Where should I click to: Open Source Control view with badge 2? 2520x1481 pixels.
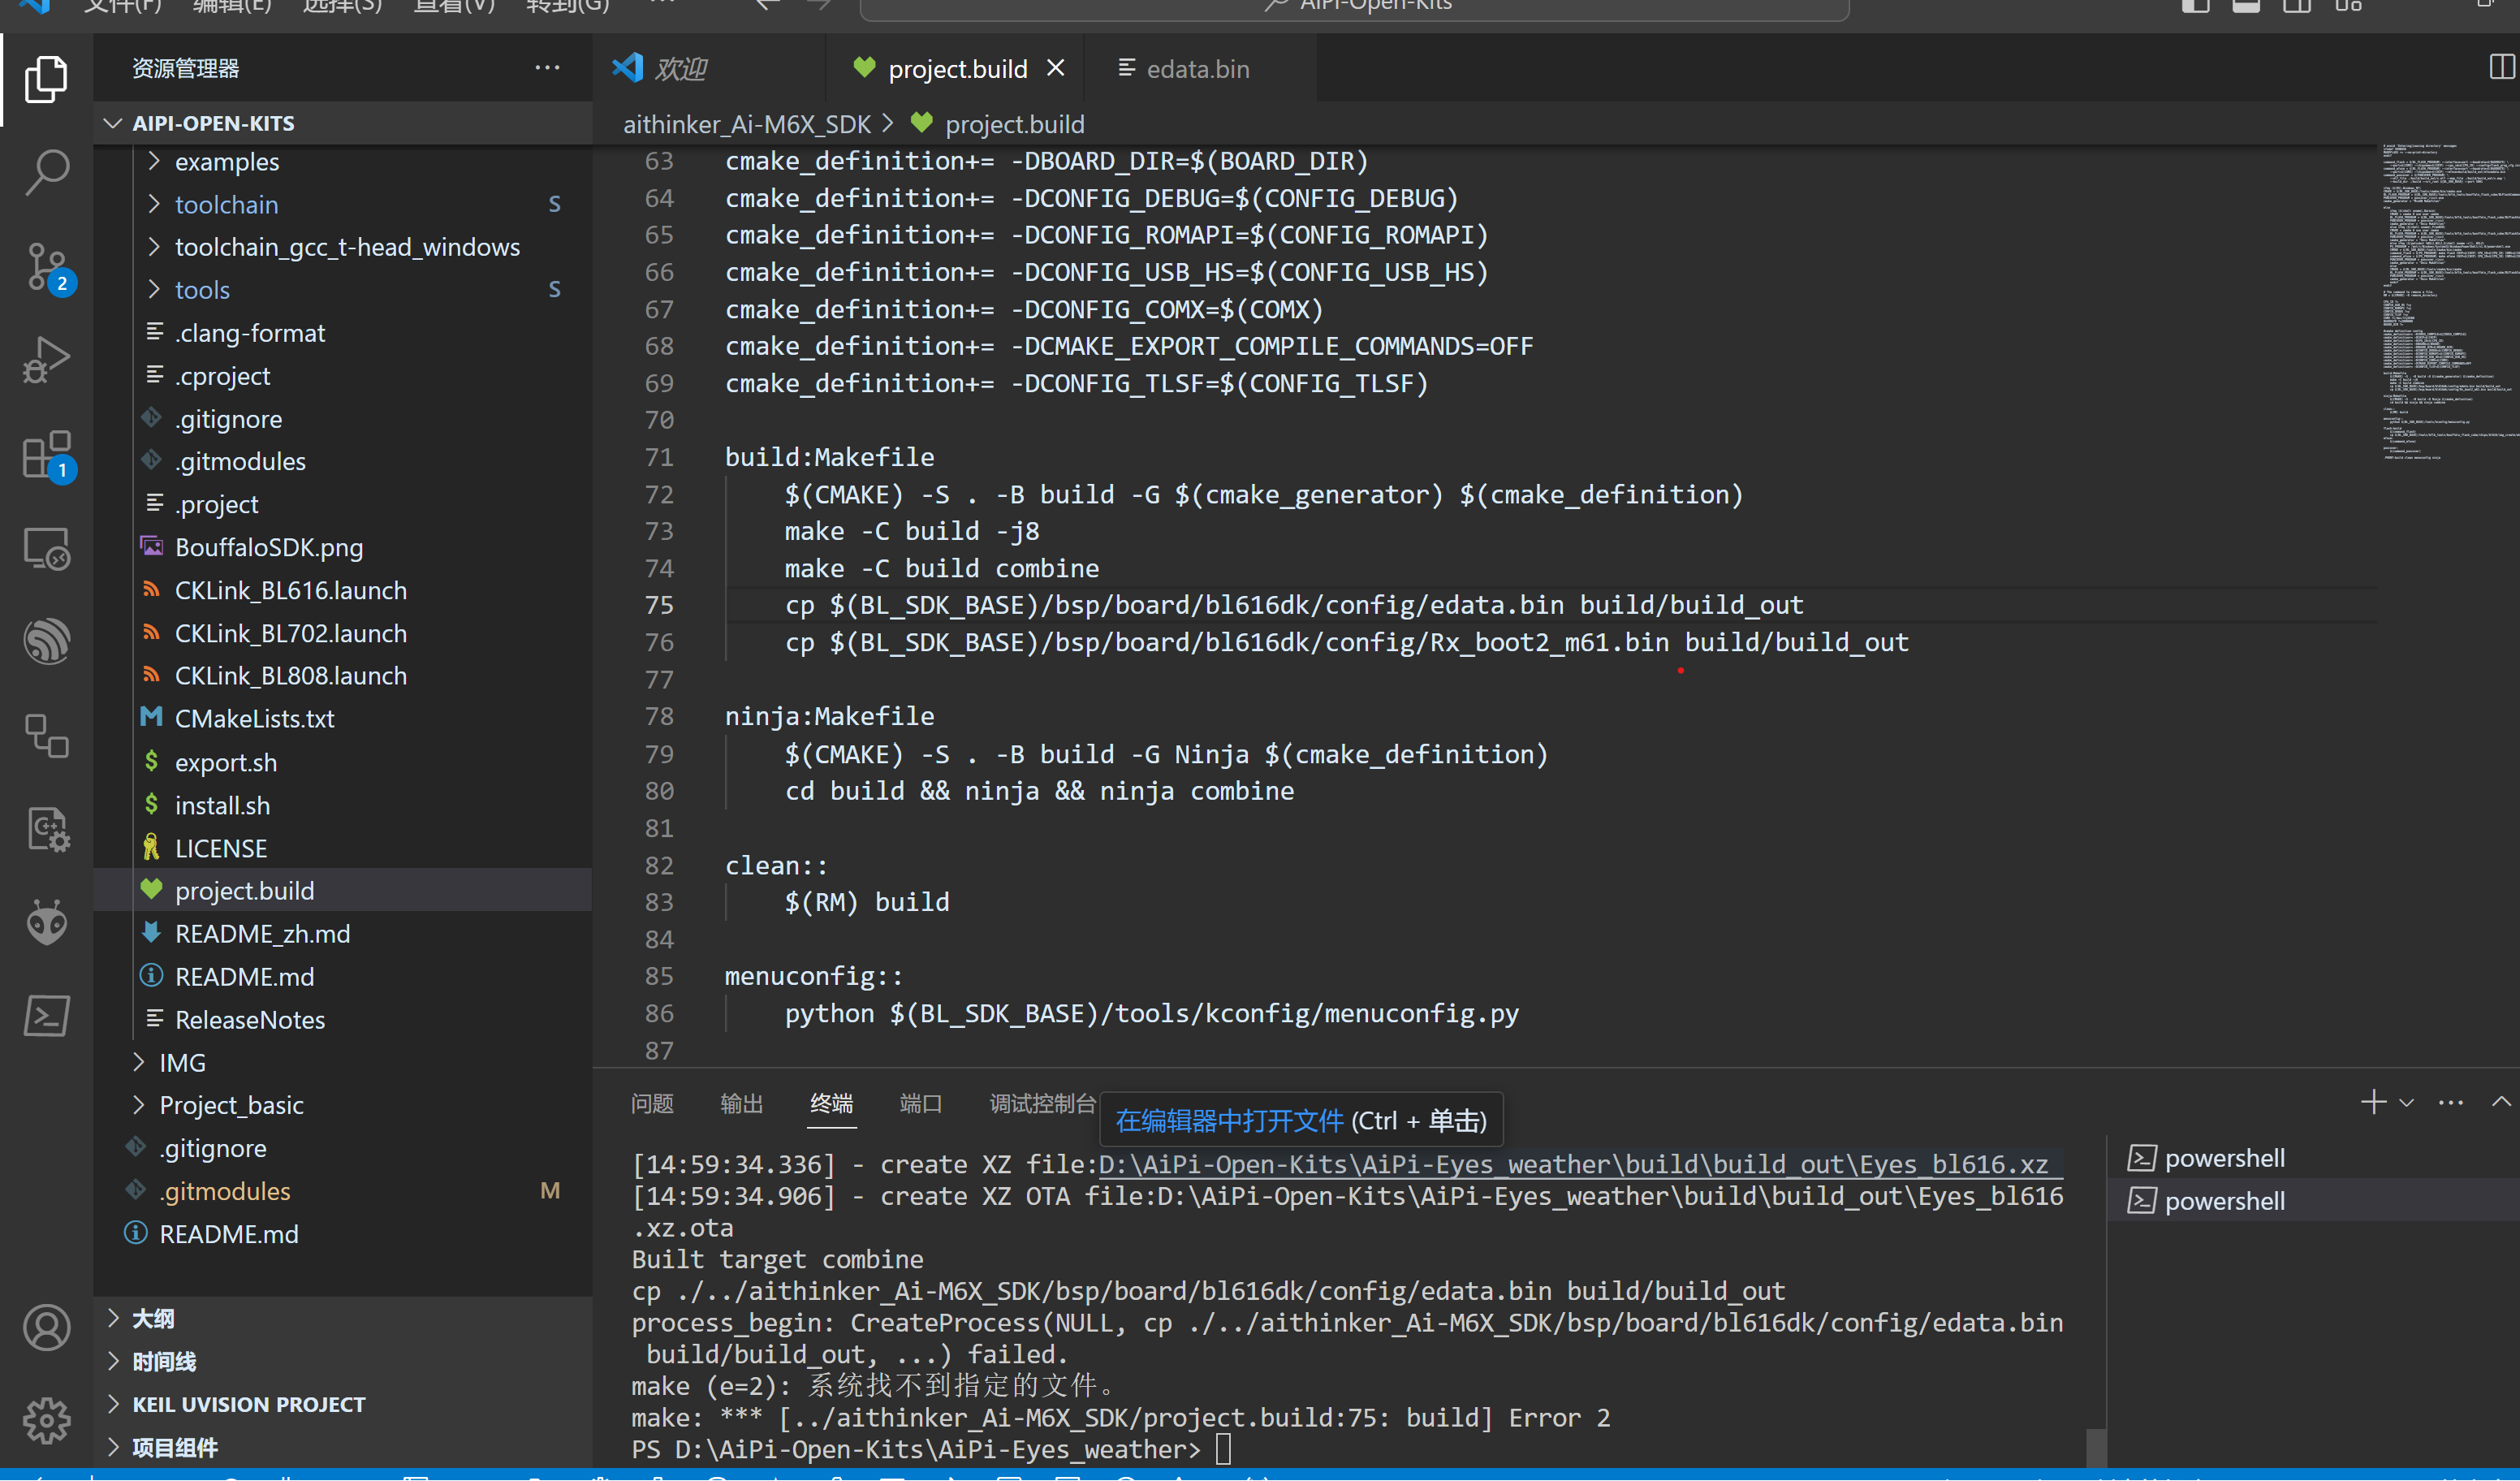click(46, 266)
